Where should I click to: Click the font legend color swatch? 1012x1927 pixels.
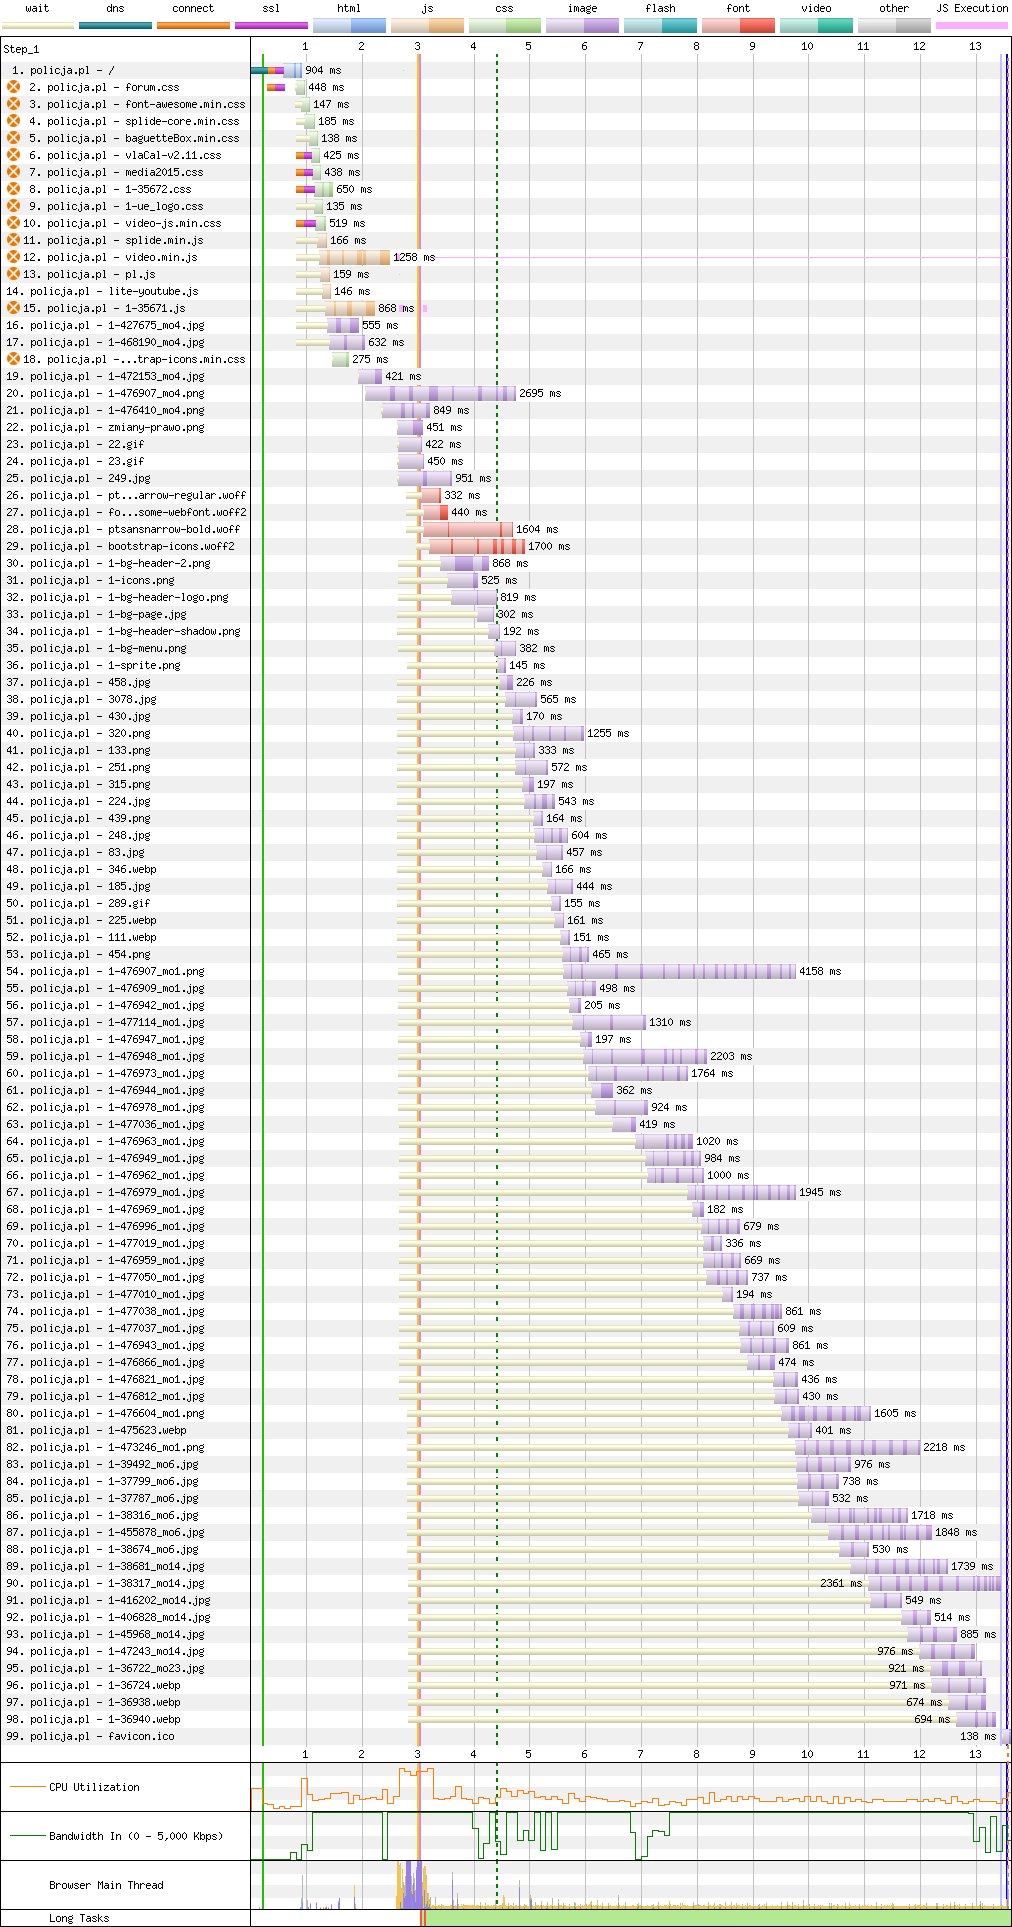[x=738, y=25]
